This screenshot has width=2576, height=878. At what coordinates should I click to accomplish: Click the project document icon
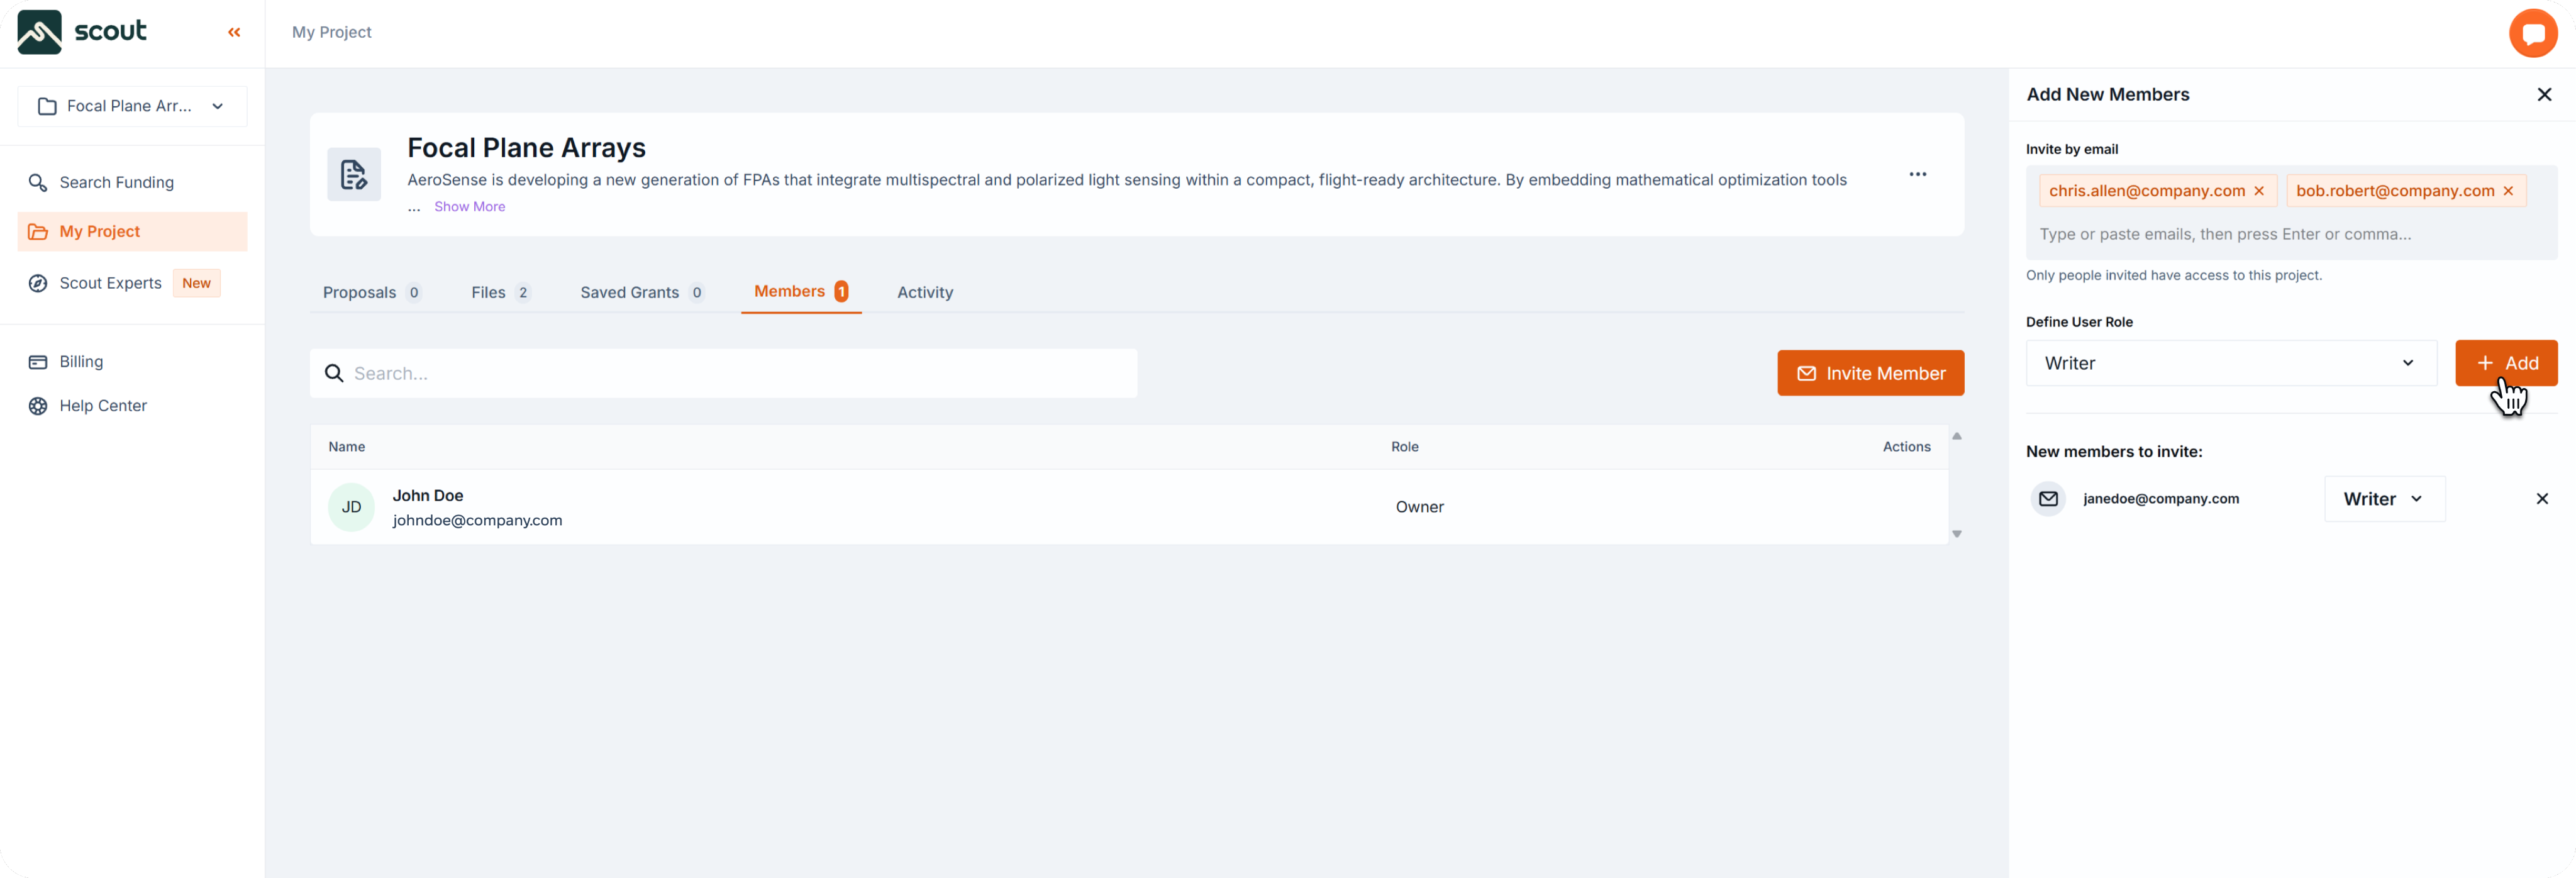[354, 175]
